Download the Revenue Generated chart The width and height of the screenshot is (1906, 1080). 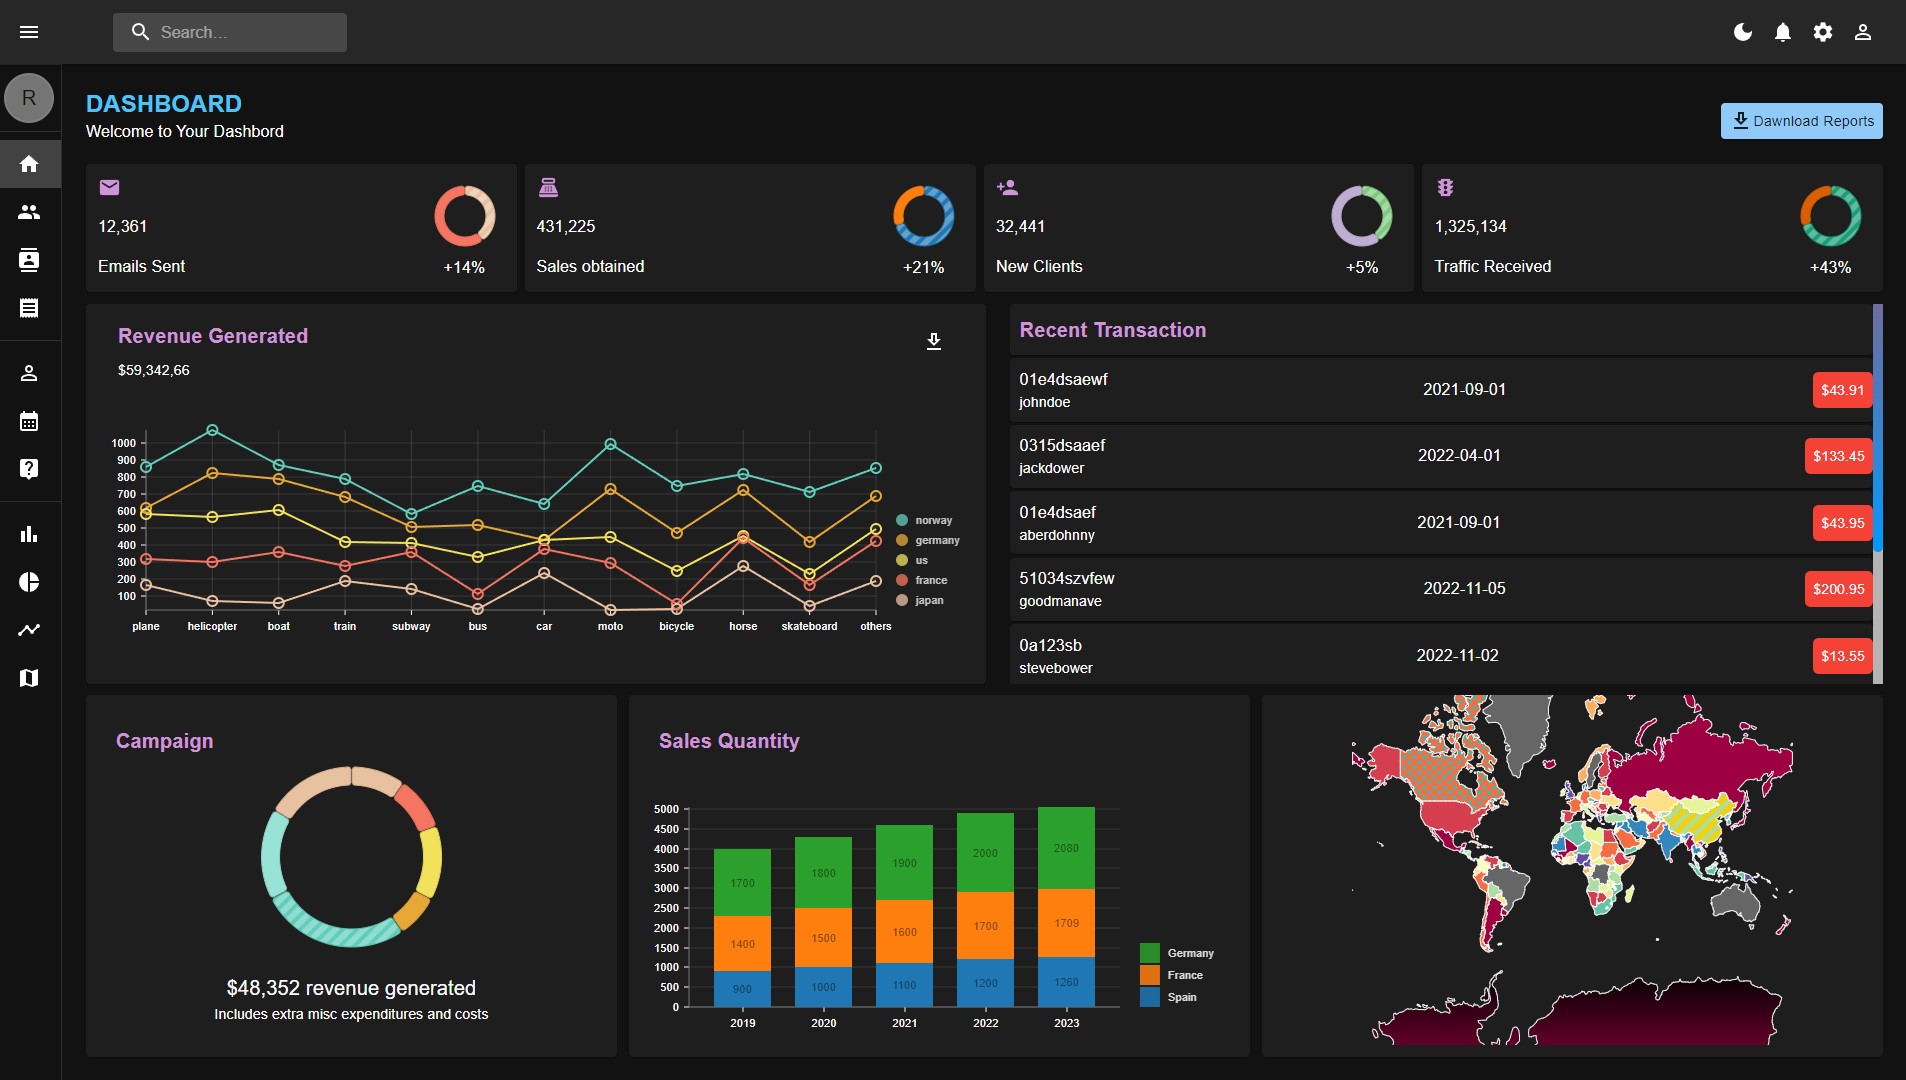pos(934,342)
